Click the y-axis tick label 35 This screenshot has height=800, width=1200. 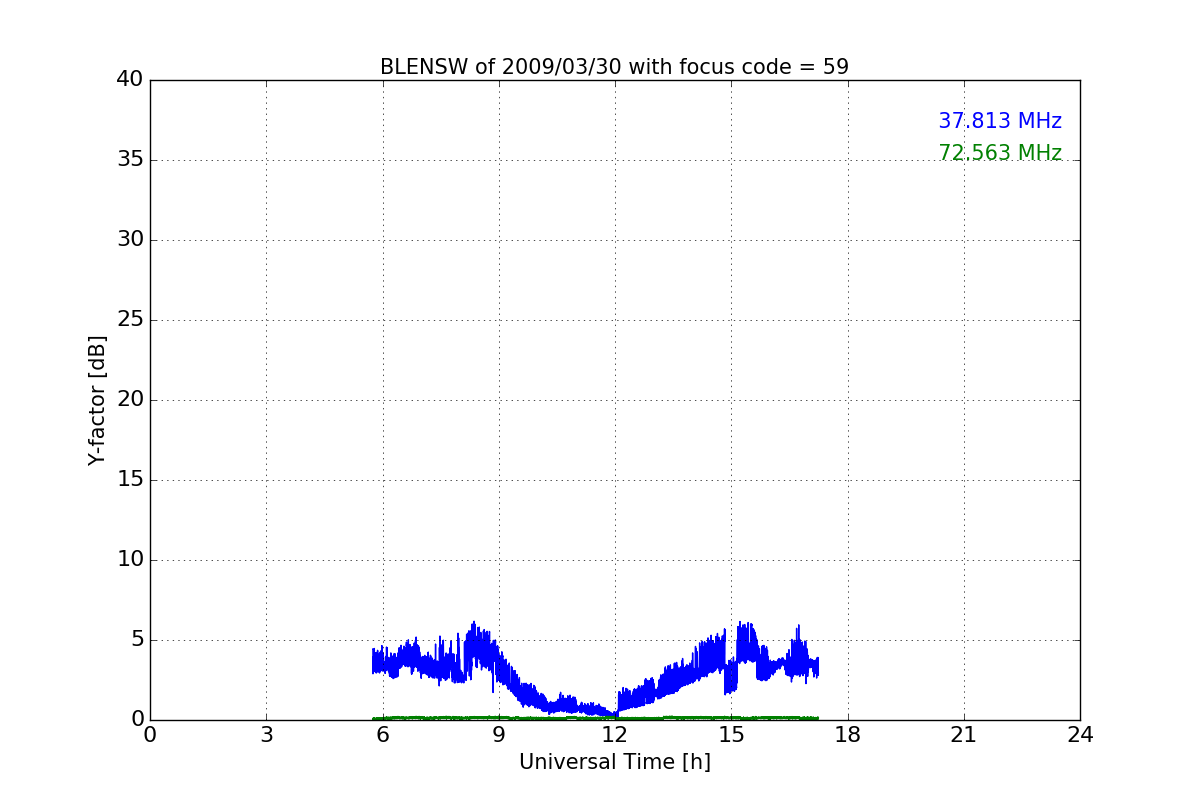[x=130, y=160]
